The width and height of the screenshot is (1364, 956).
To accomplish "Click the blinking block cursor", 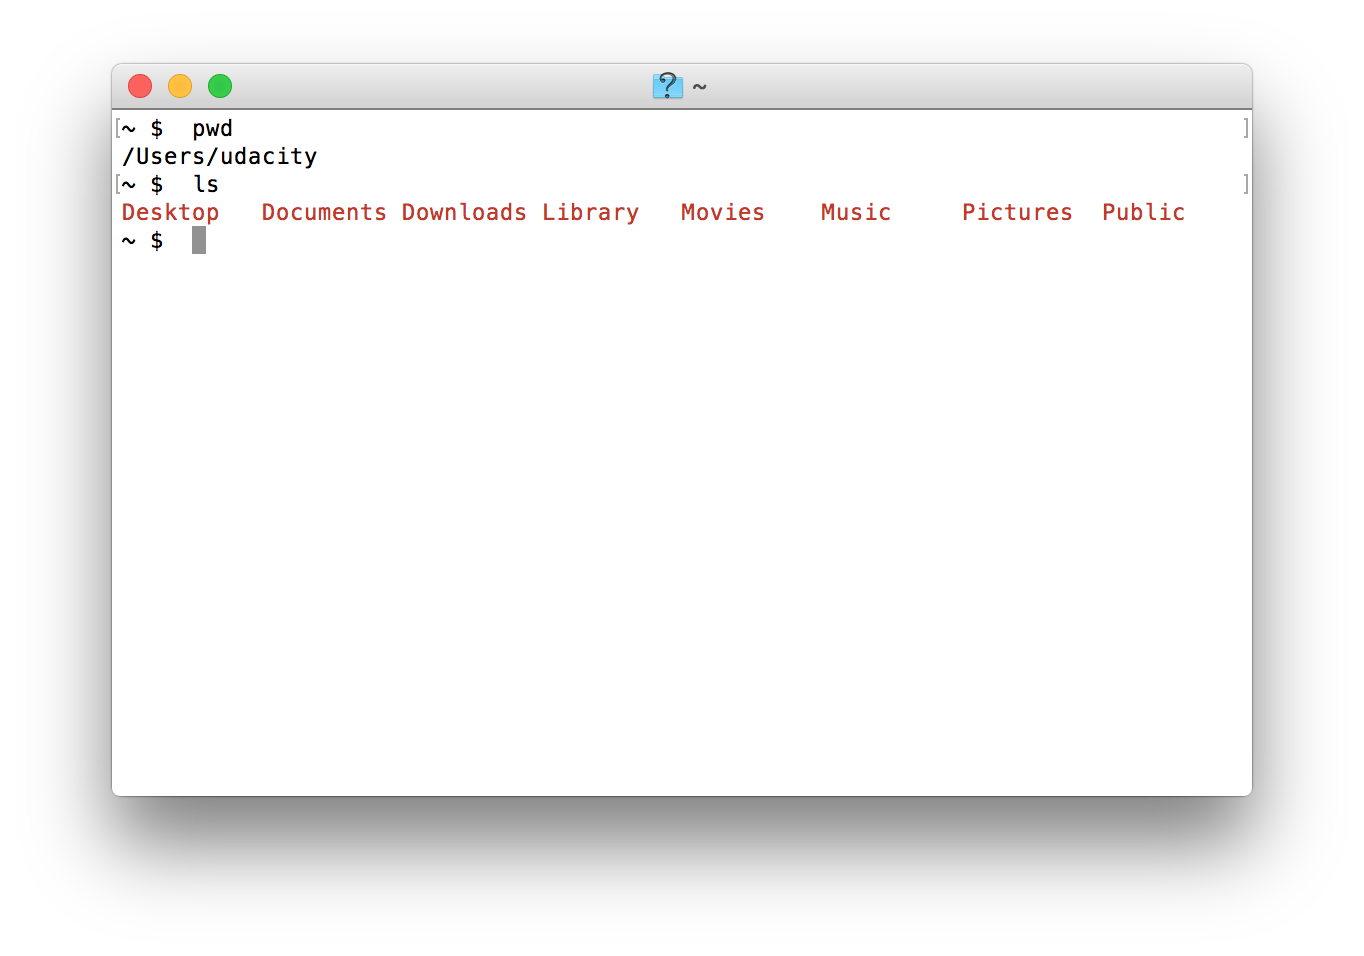I will (x=199, y=240).
